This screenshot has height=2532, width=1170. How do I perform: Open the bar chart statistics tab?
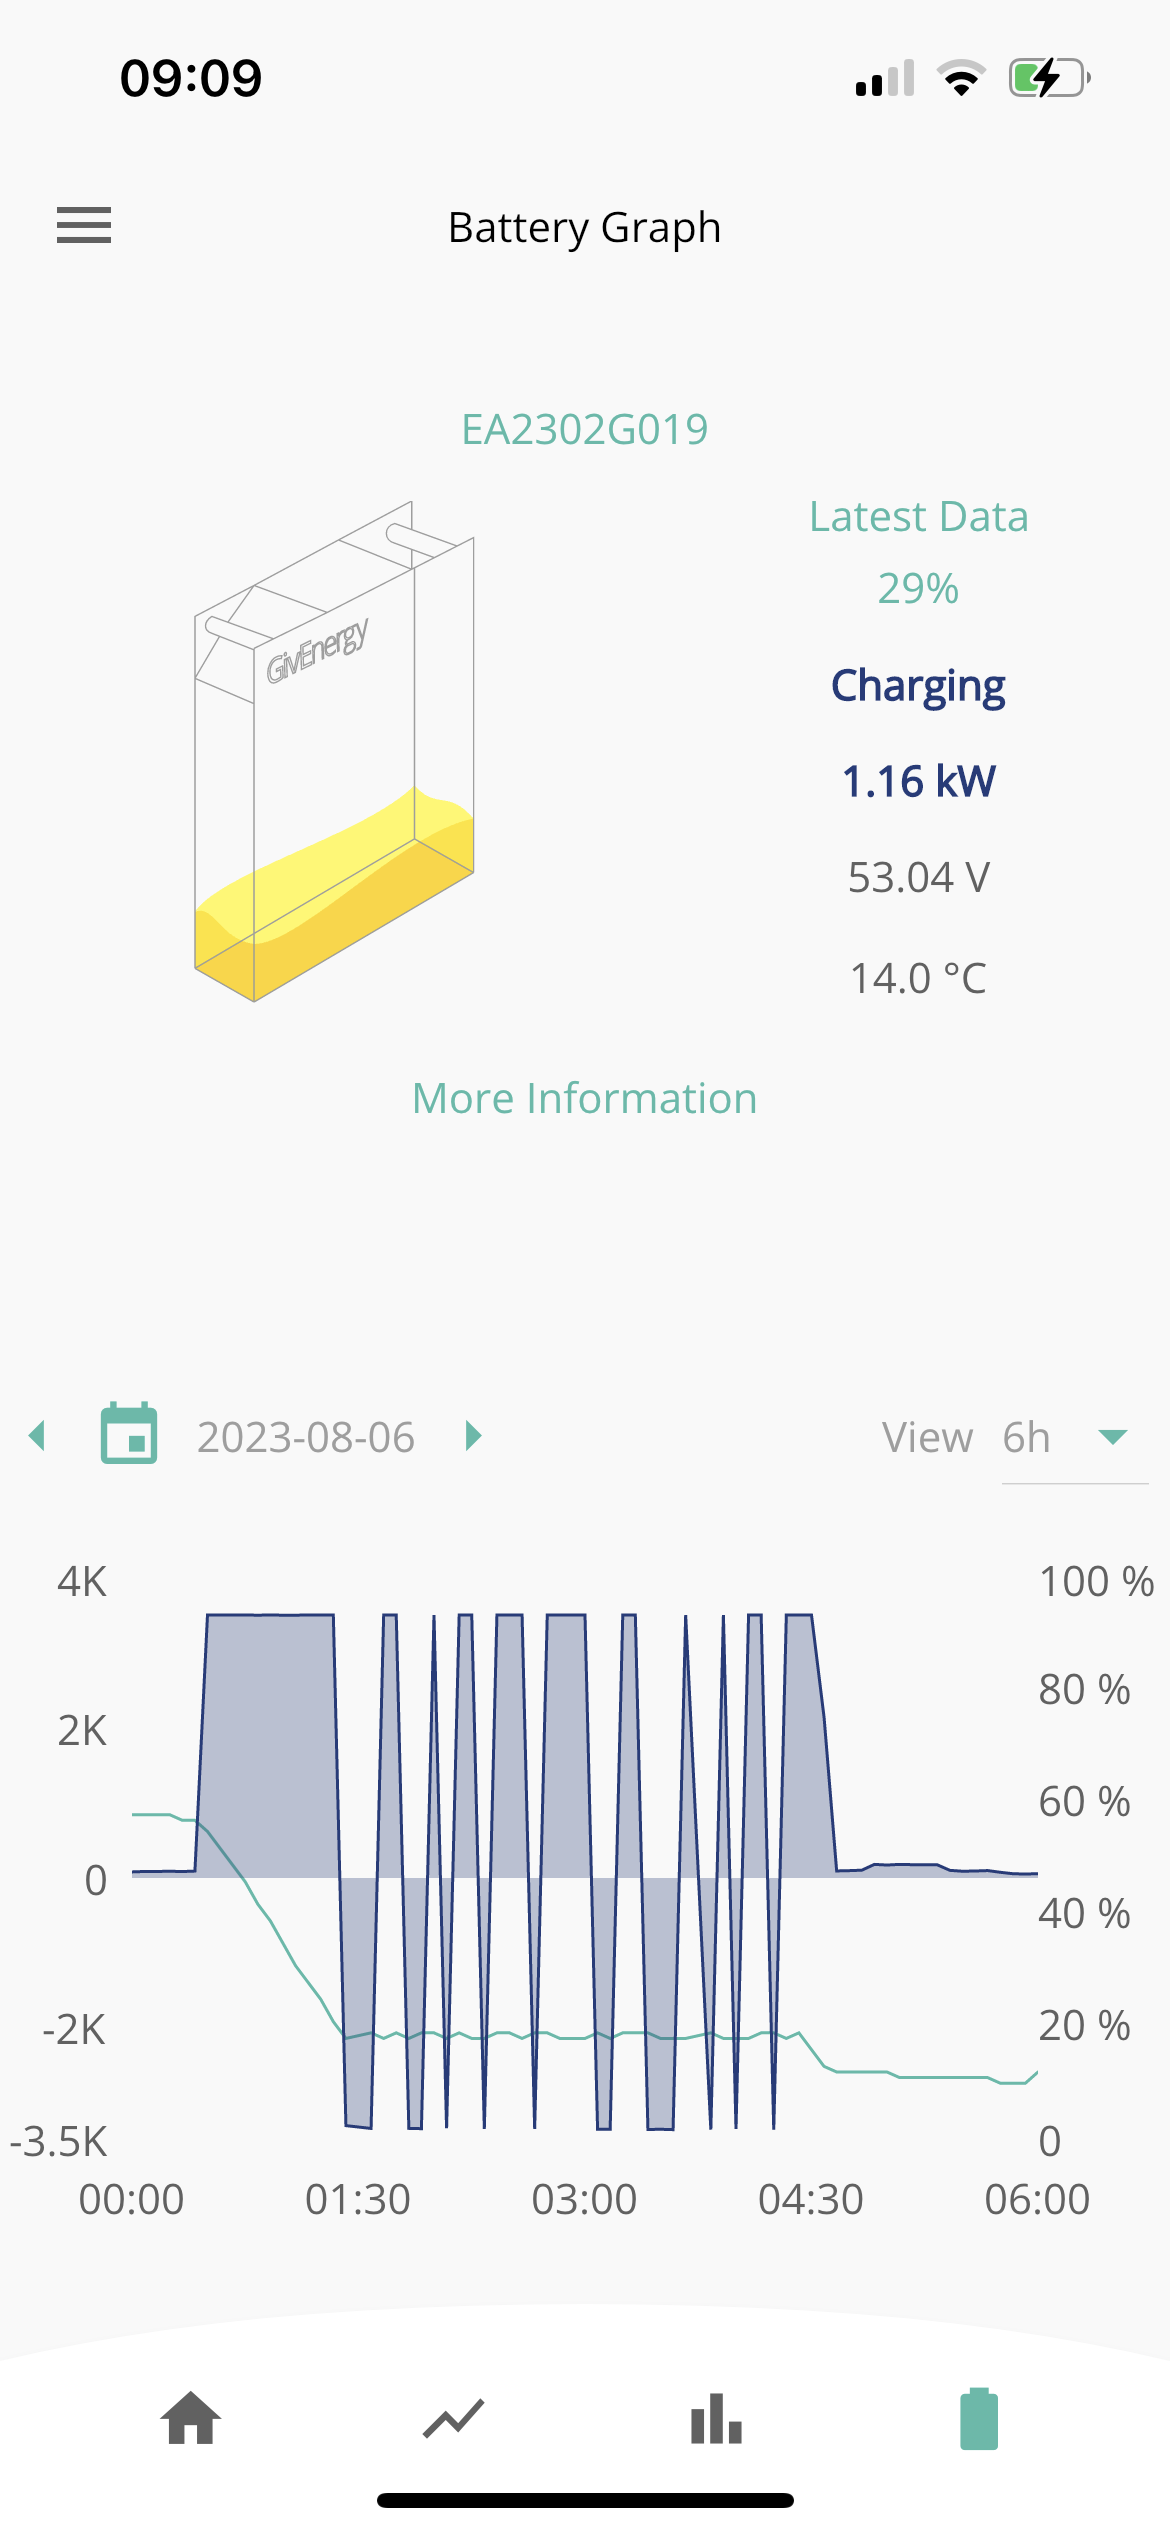click(x=716, y=2419)
